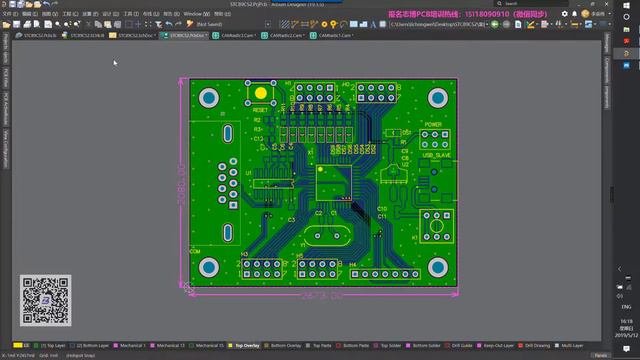Screen dimensions: 640x360
Task: Select the Interactive Routing tool
Action: 295,24
